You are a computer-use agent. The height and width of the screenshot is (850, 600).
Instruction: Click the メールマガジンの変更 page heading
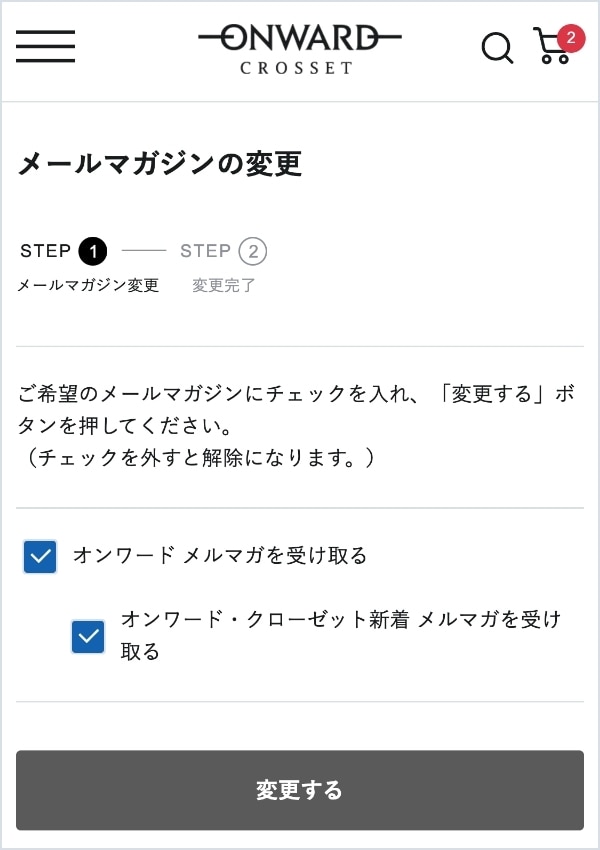click(160, 164)
